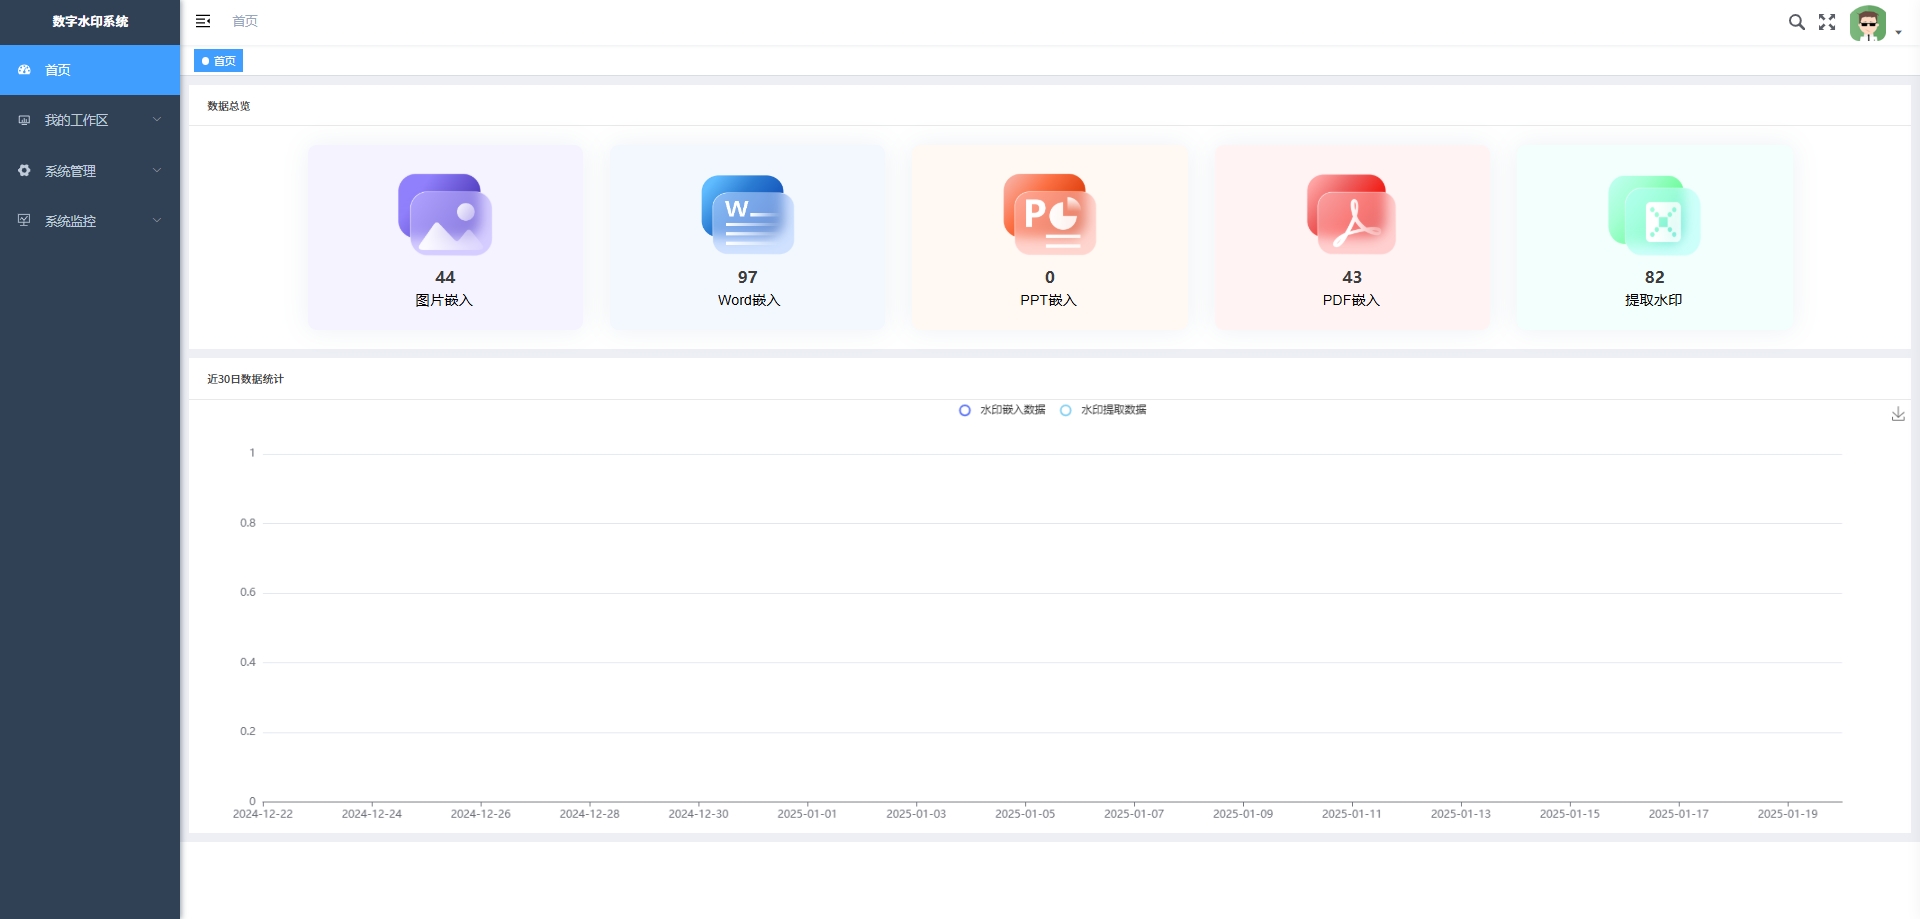Expand the 系统监控 sidebar menu

click(x=90, y=221)
